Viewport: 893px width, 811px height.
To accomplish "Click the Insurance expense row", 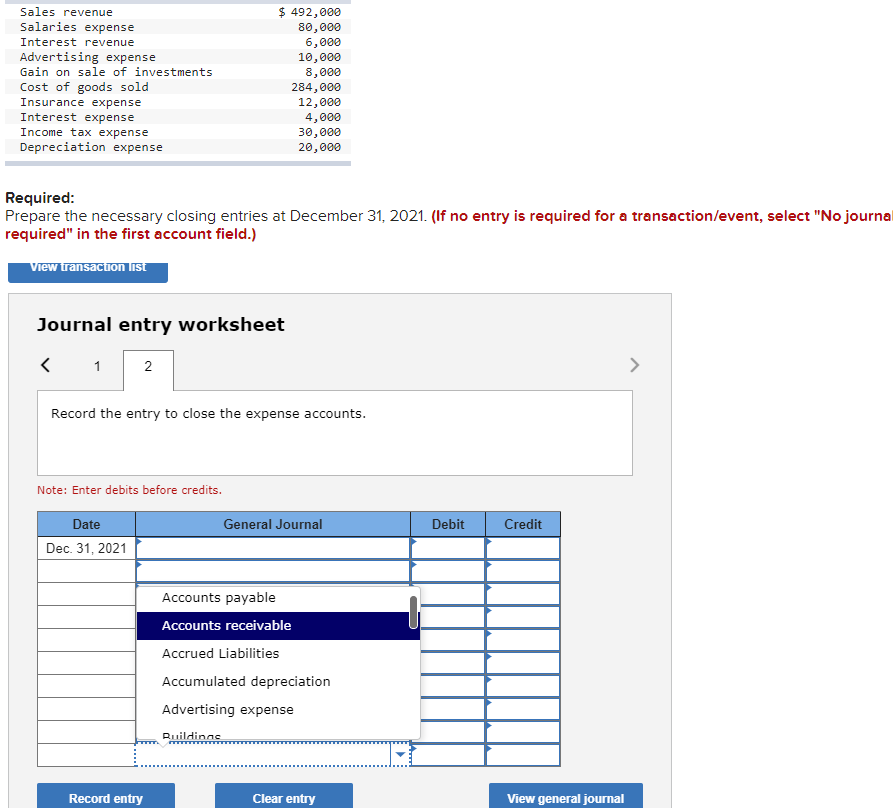I will click(178, 102).
